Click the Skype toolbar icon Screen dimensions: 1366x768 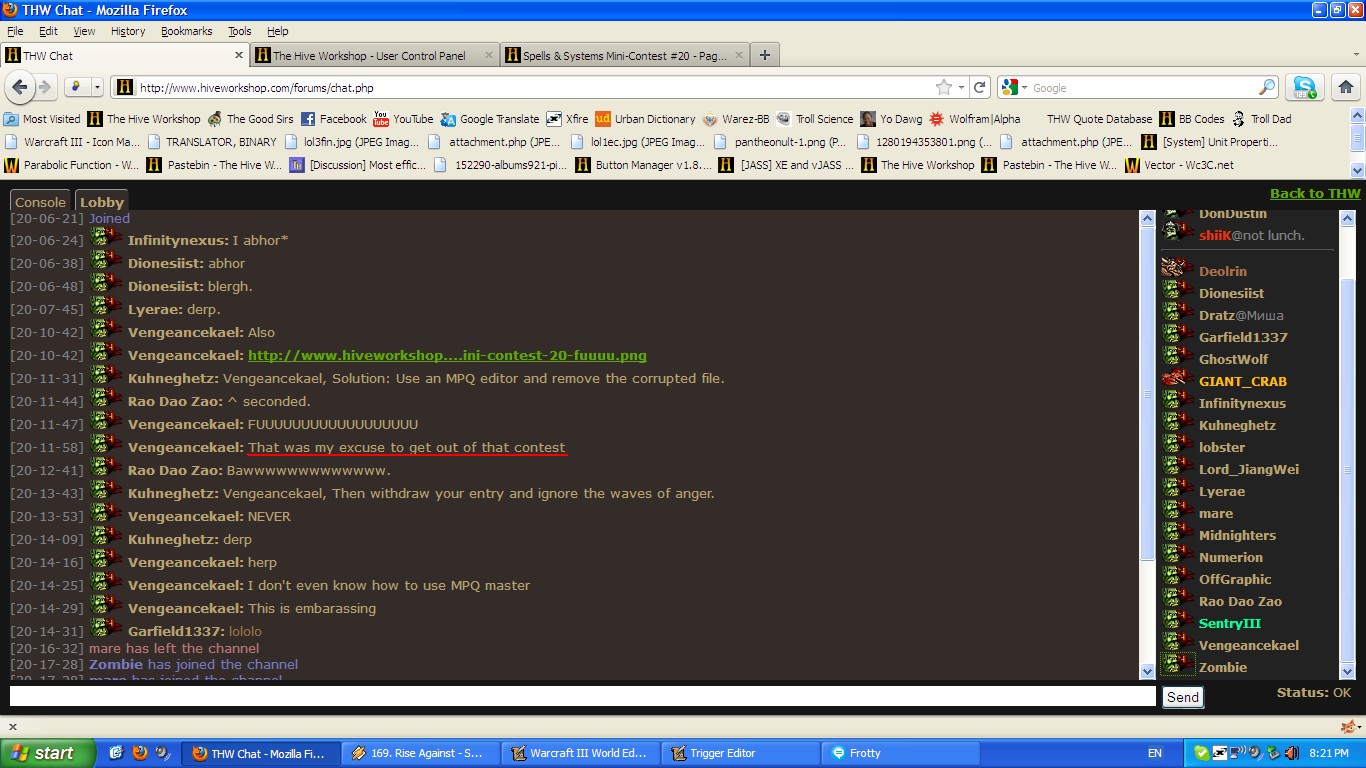coord(1303,87)
